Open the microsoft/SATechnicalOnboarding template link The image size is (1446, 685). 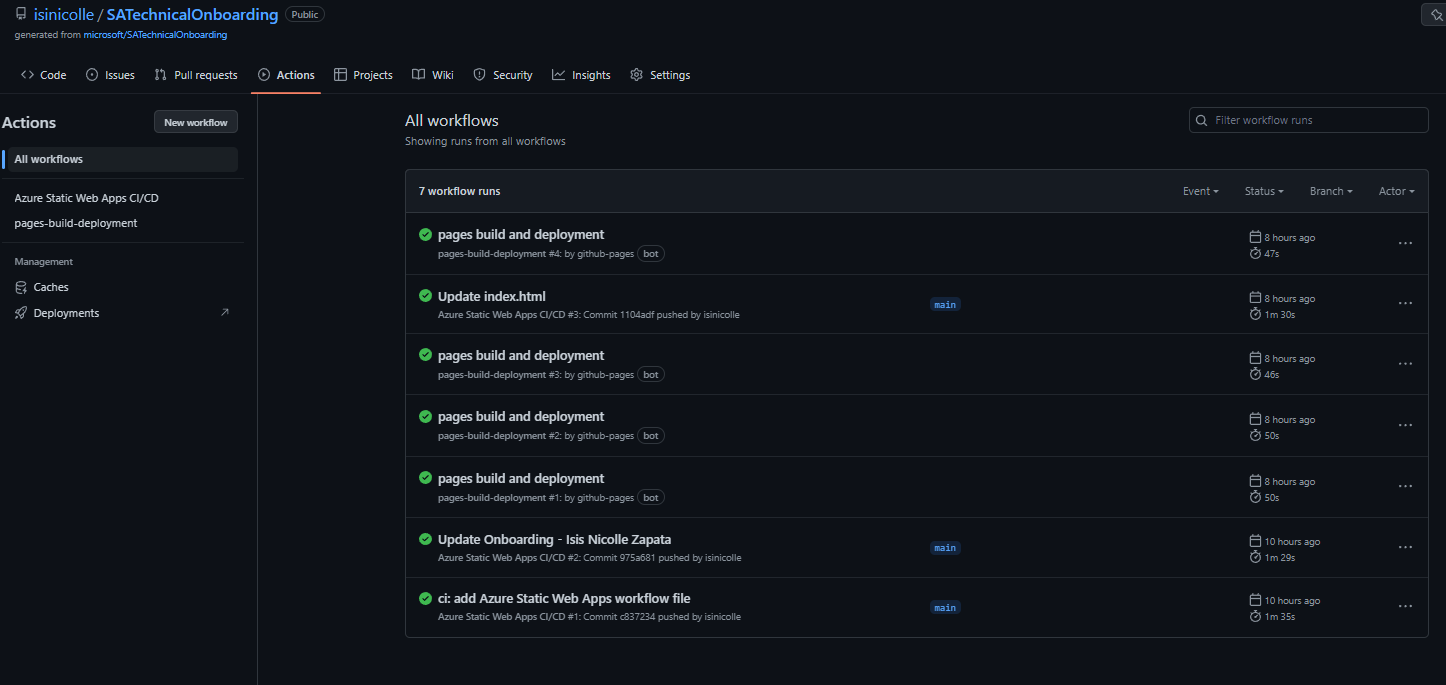tap(155, 35)
